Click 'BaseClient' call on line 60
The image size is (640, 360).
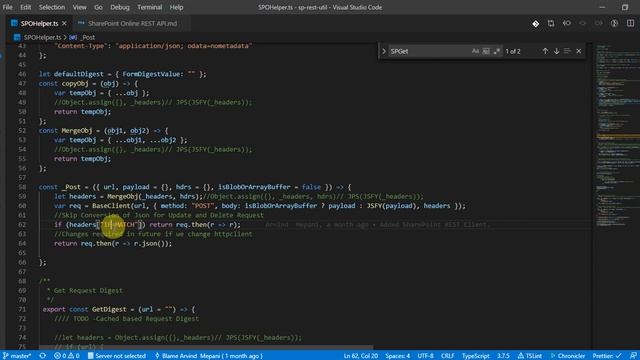tap(111, 206)
